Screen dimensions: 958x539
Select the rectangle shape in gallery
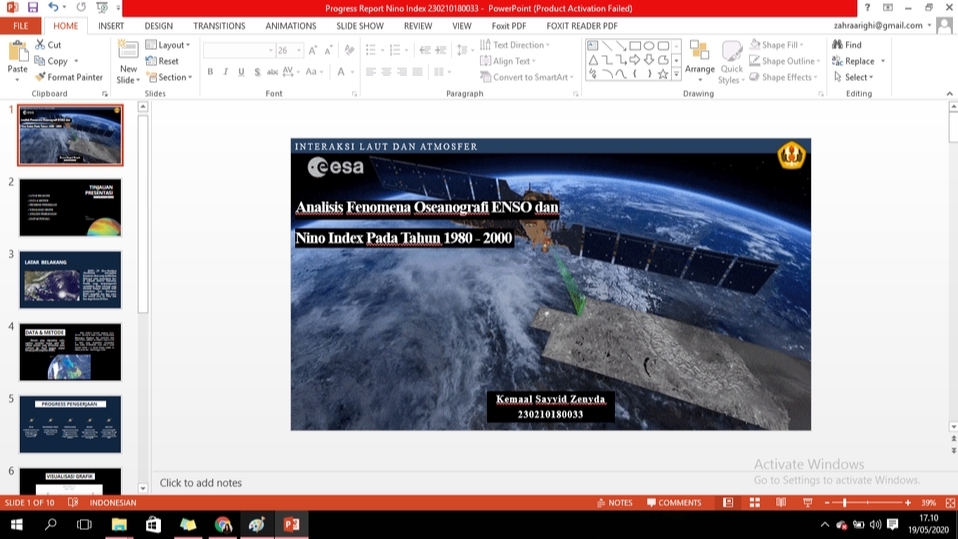click(635, 46)
